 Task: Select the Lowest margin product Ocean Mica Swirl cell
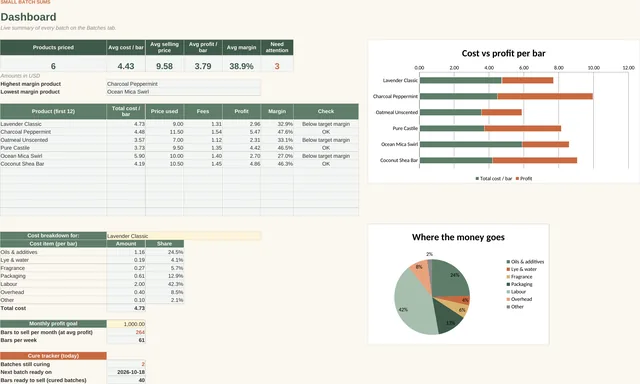[x=183, y=92]
